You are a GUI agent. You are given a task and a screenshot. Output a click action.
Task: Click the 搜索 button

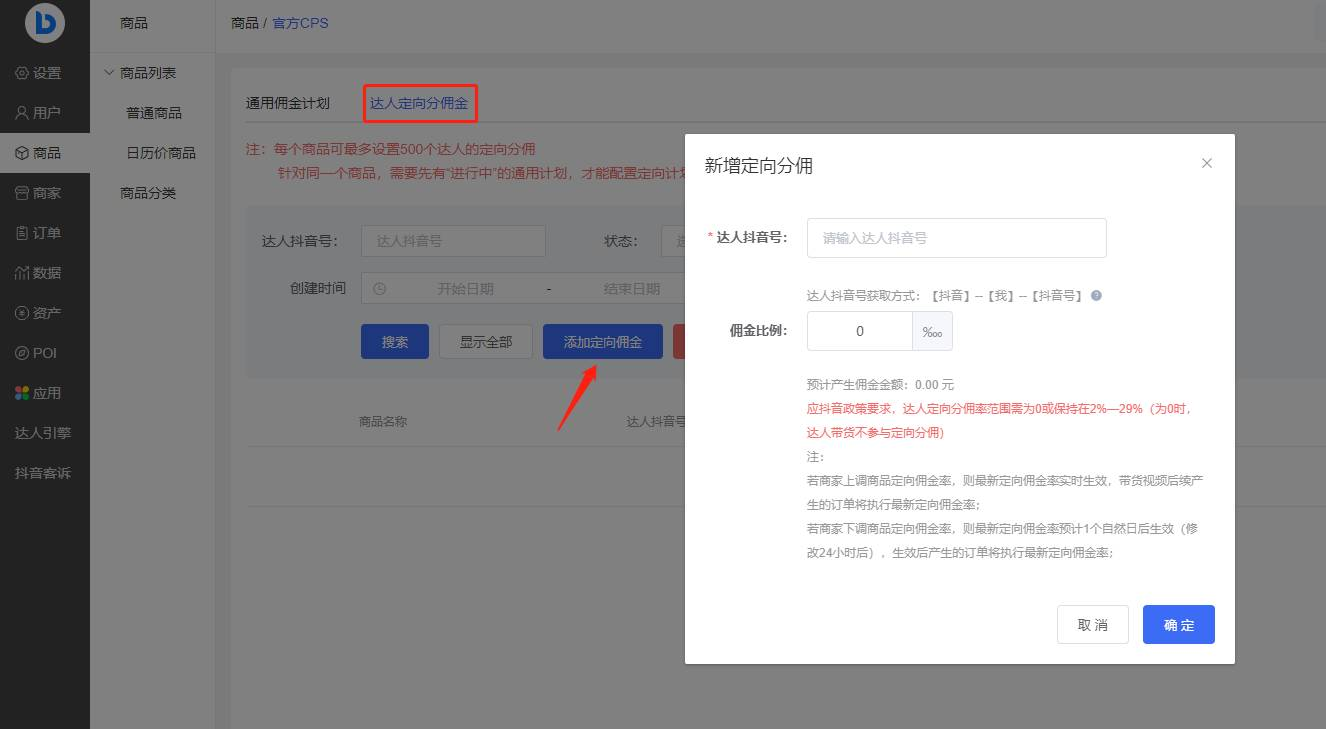click(x=395, y=341)
